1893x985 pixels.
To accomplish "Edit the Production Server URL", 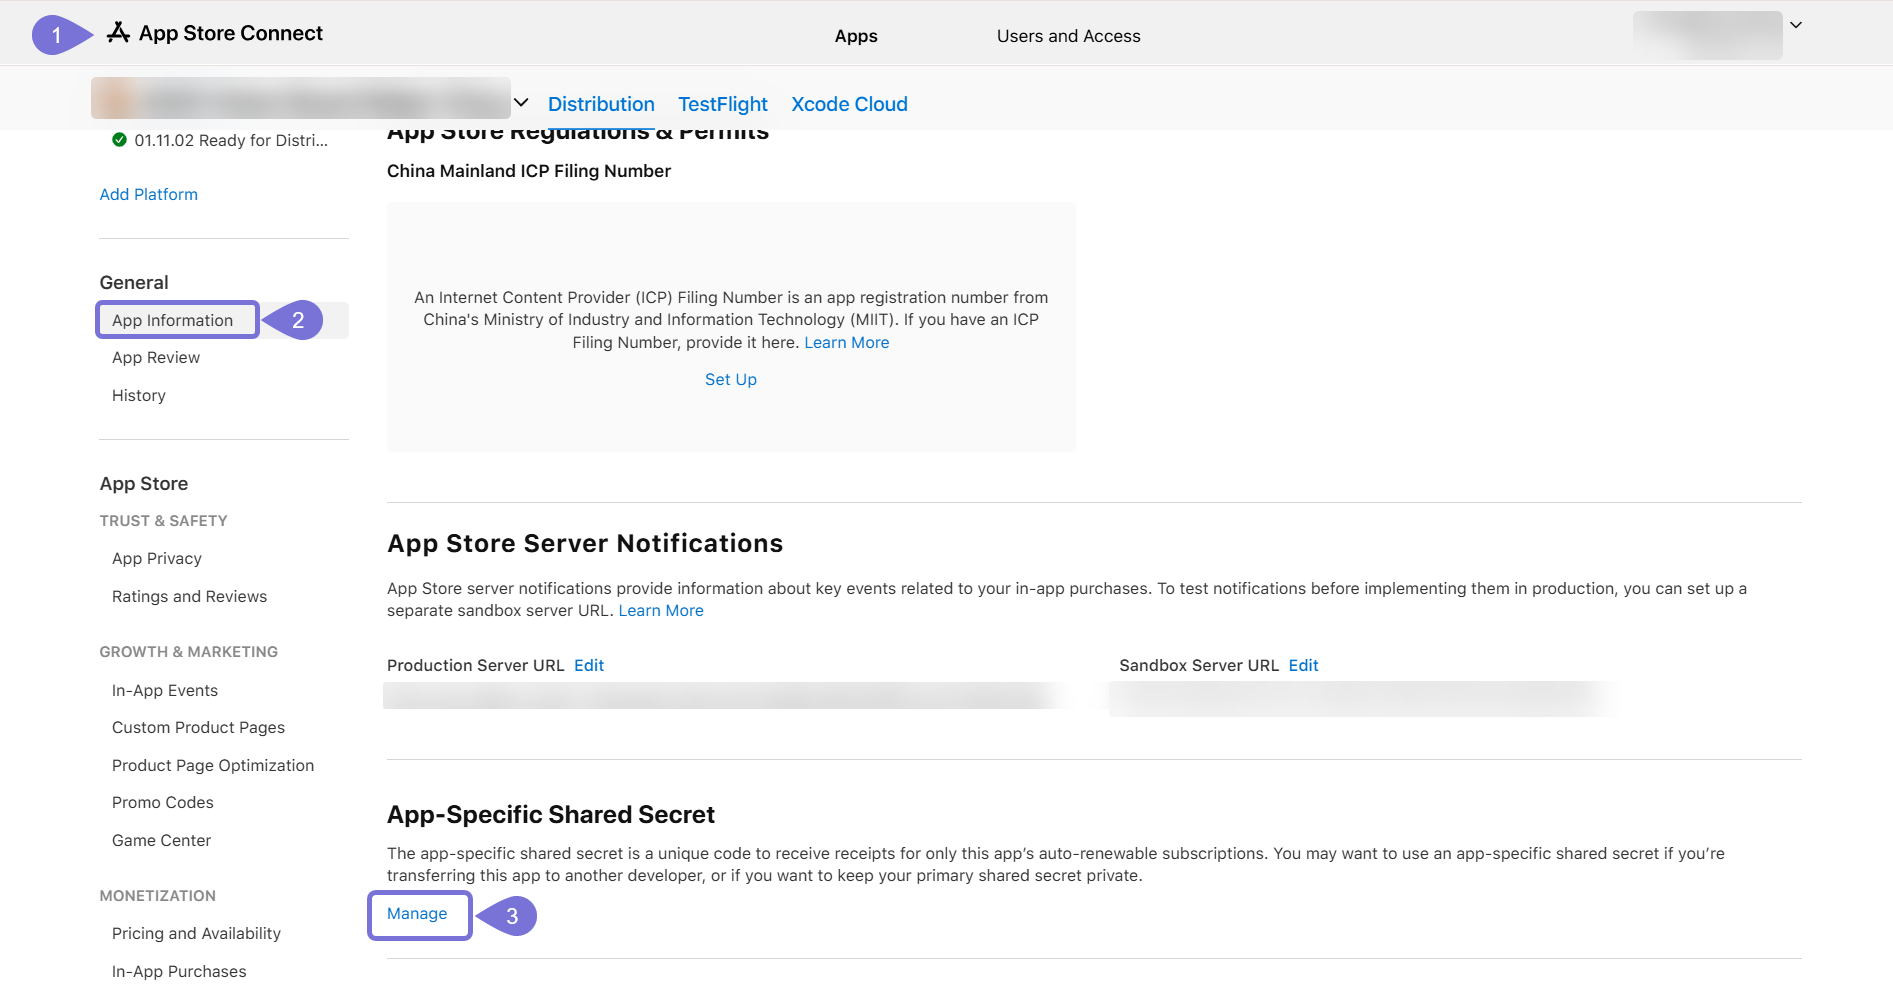I will click(x=589, y=665).
